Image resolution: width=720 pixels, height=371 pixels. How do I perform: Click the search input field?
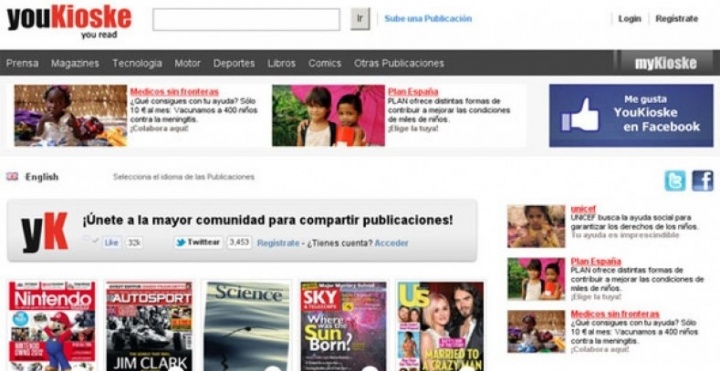point(246,19)
